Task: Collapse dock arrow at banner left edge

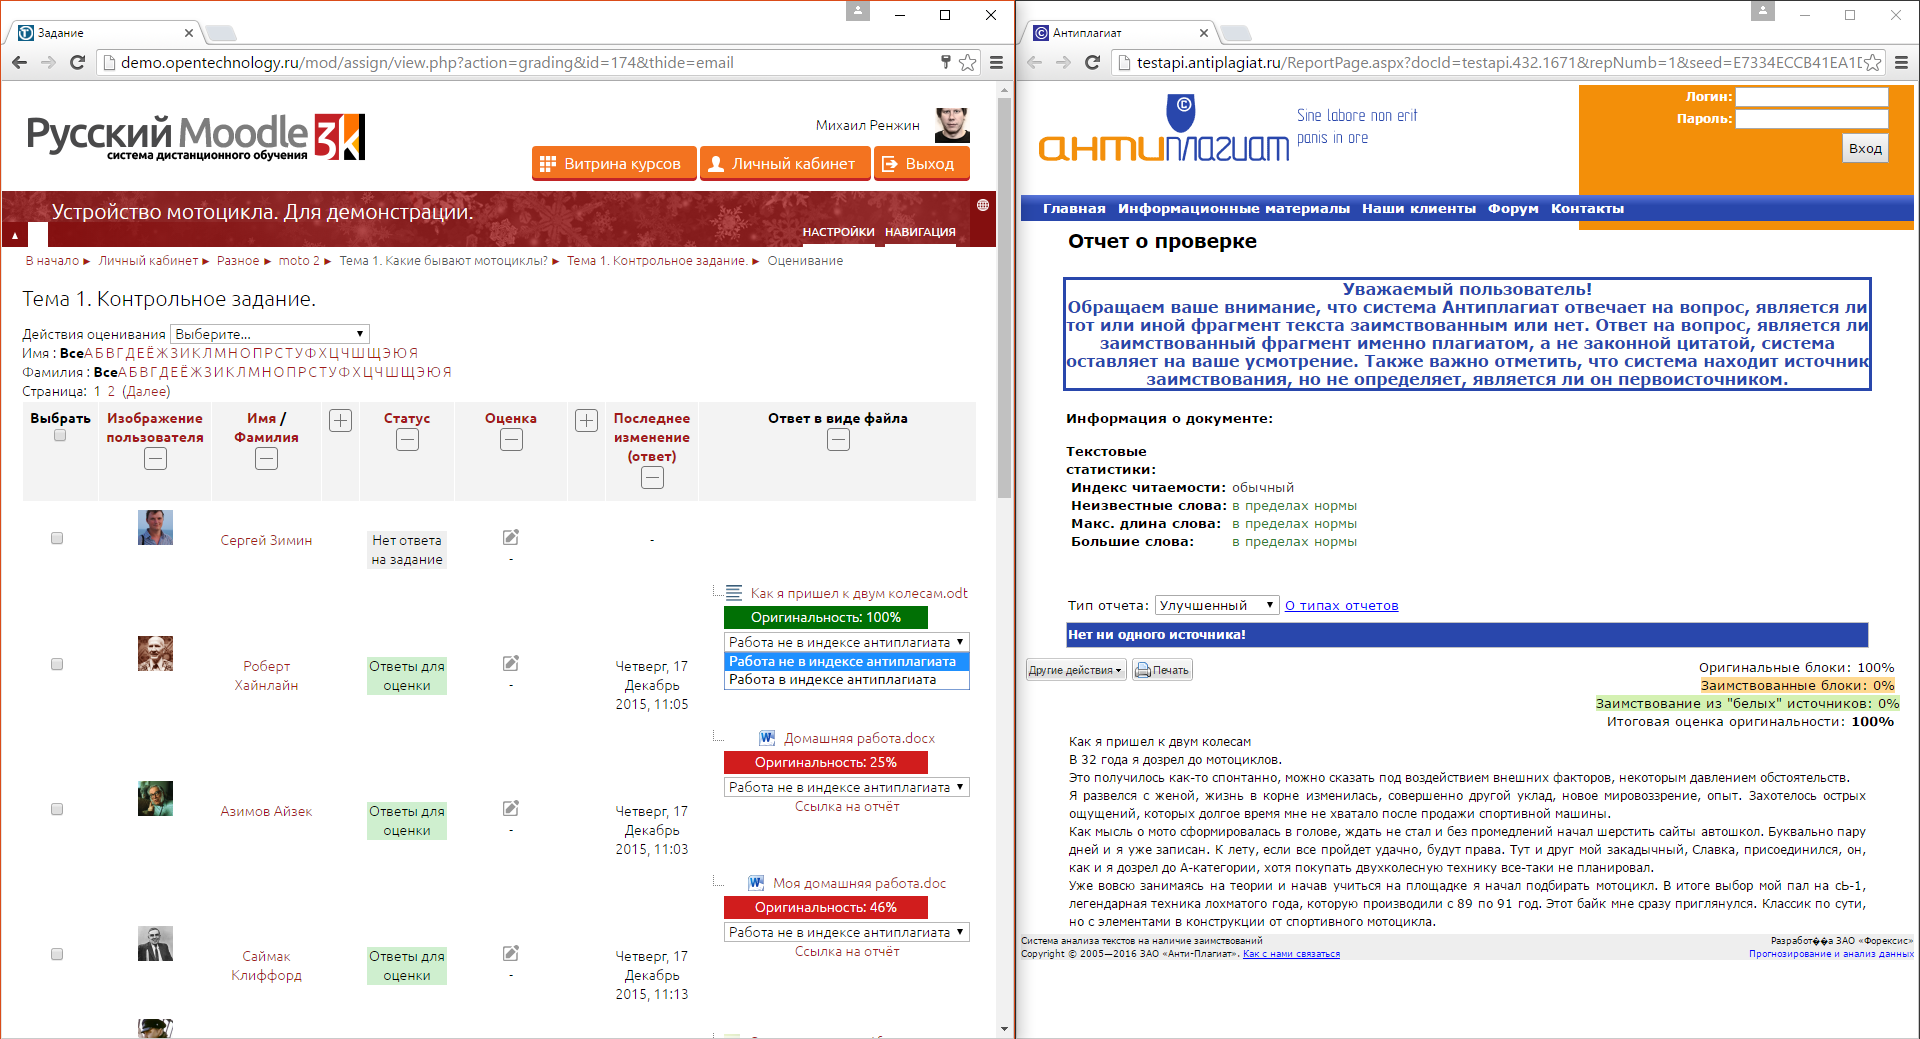Action: pos(15,236)
